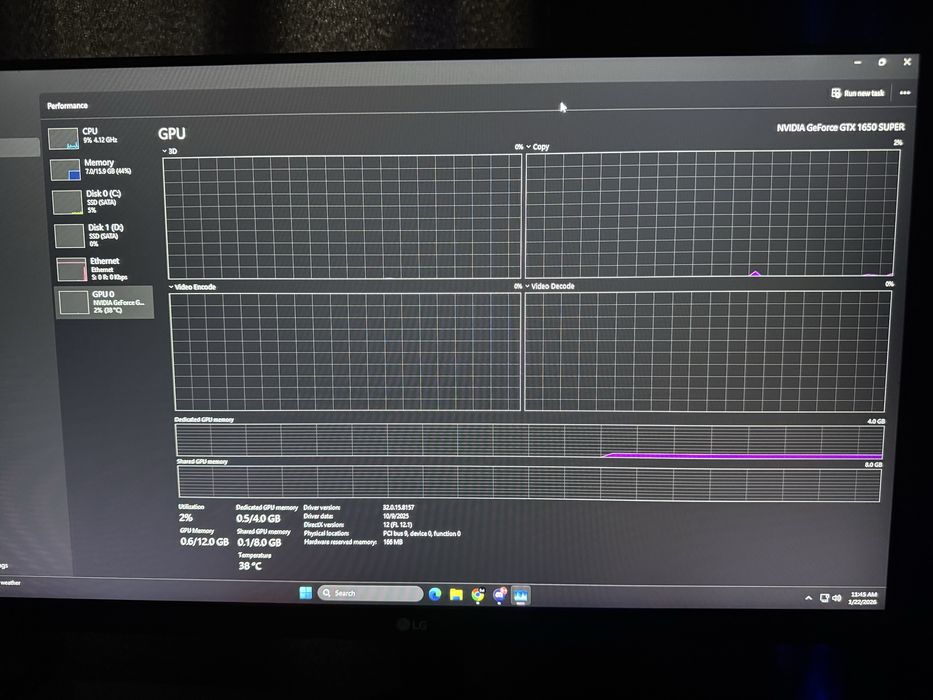Screen dimensions: 933x700
Task: Select the Memory performance item
Action: tap(98, 168)
